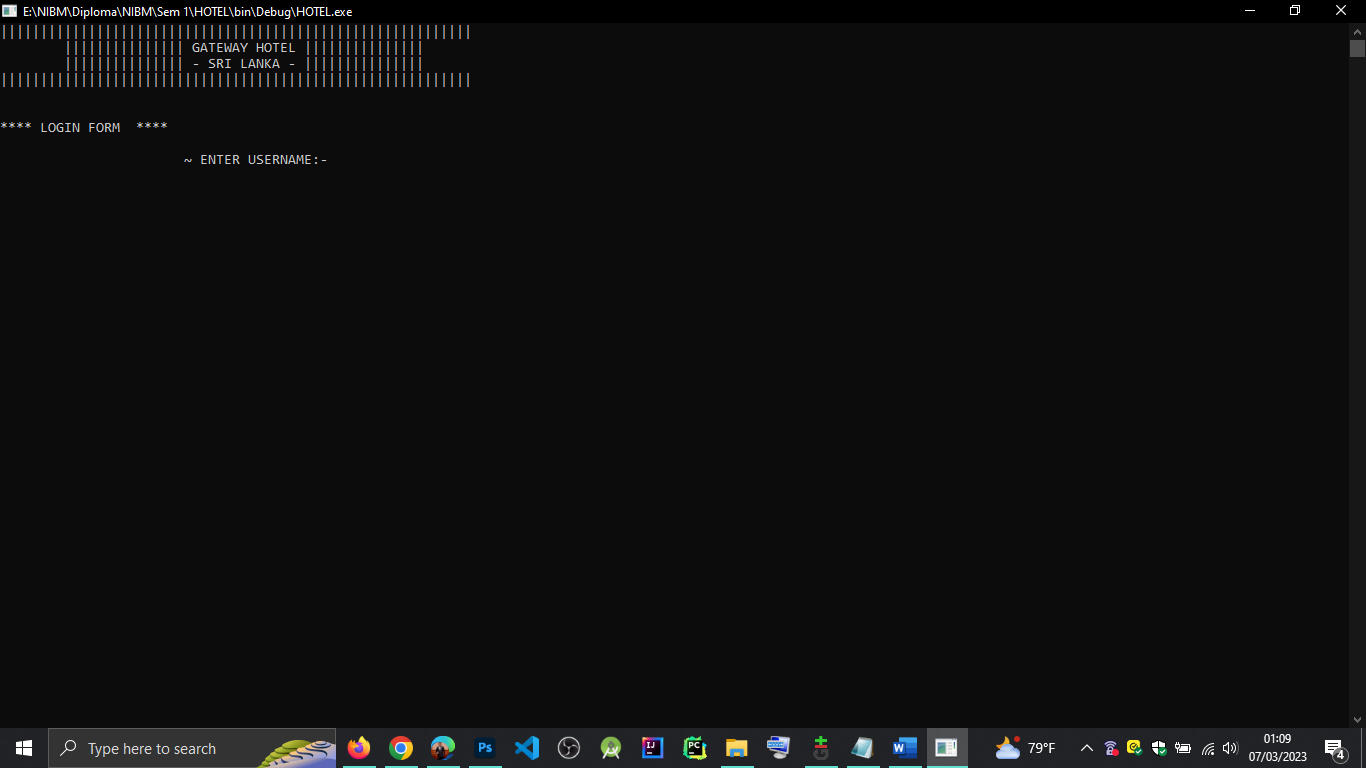The width and height of the screenshot is (1366, 768).
Task: Open the Start menu
Action: click(22, 748)
